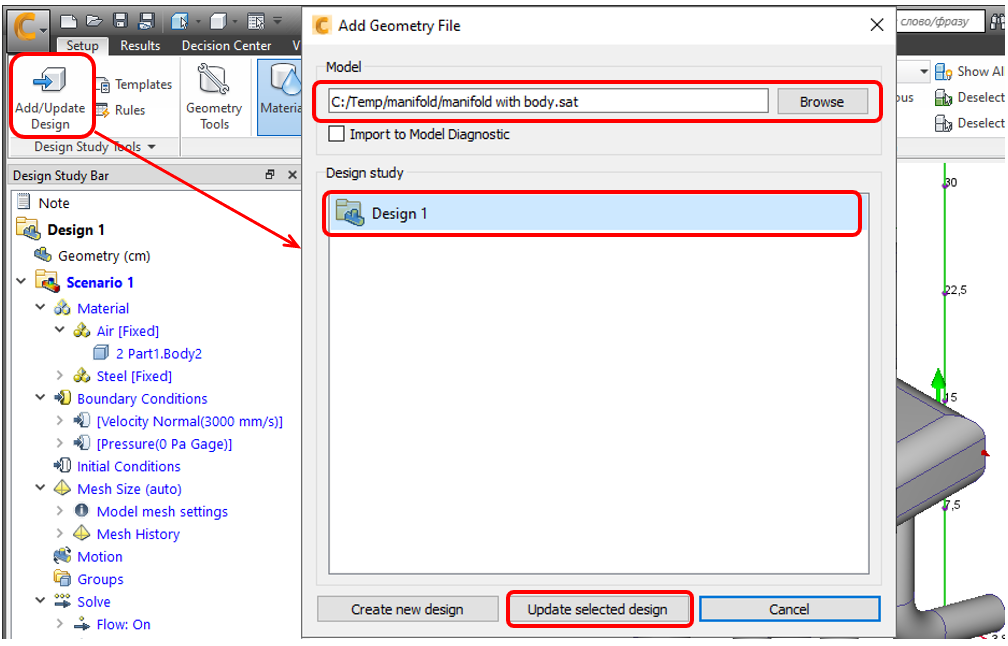Image resolution: width=1008 pixels, height=646 pixels.
Task: Open the quick access toolbar customize arrow
Action: [x=278, y=21]
